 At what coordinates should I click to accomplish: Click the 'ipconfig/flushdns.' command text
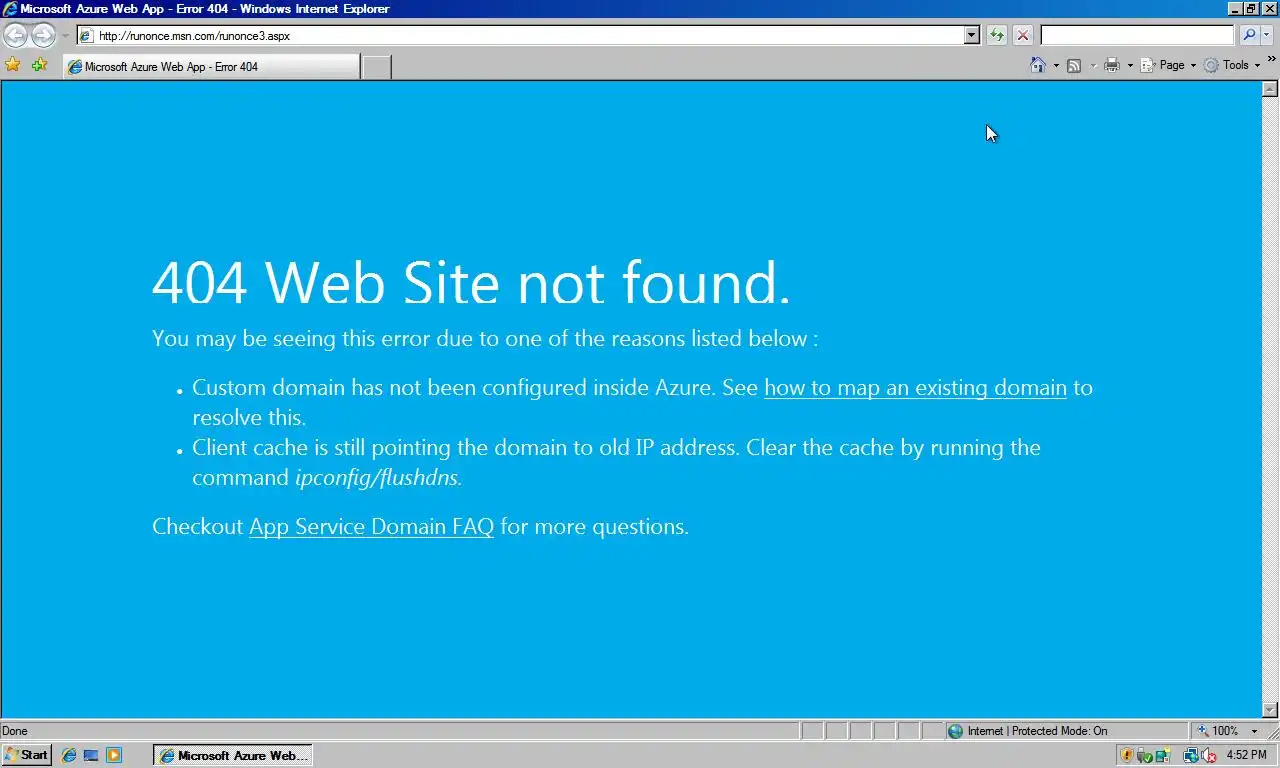click(378, 478)
